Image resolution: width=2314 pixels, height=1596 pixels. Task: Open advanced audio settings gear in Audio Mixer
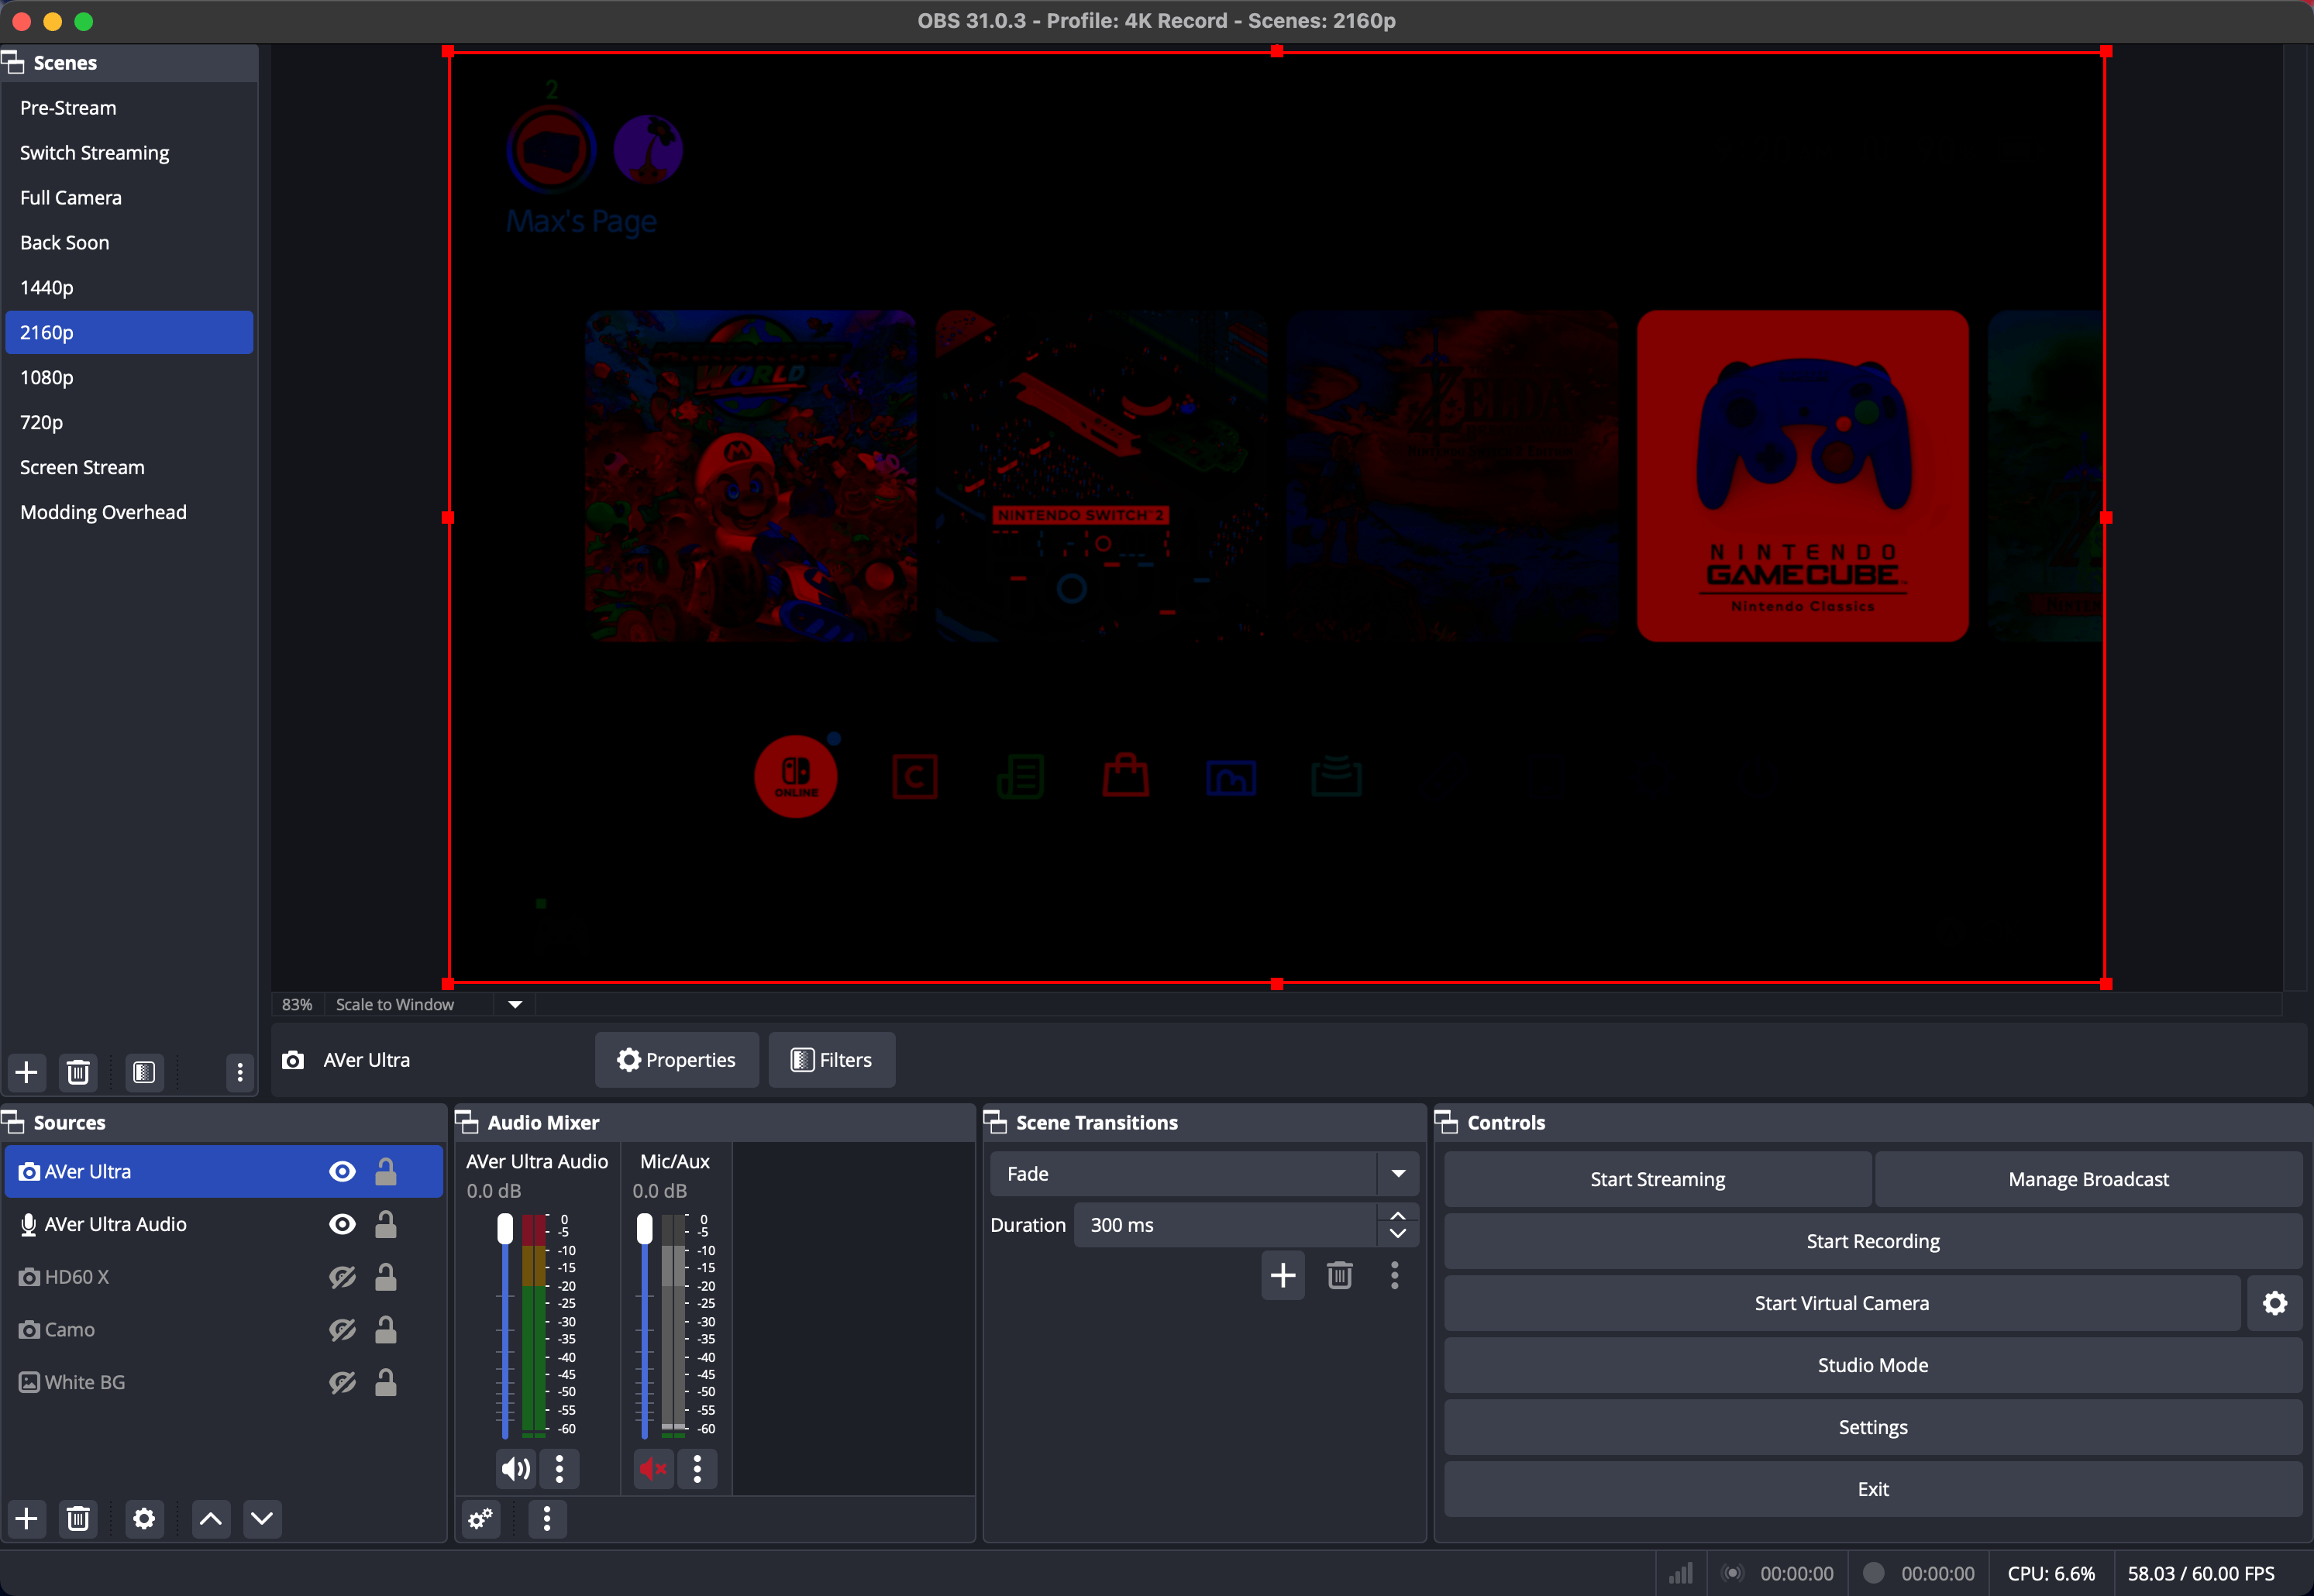[x=479, y=1518]
